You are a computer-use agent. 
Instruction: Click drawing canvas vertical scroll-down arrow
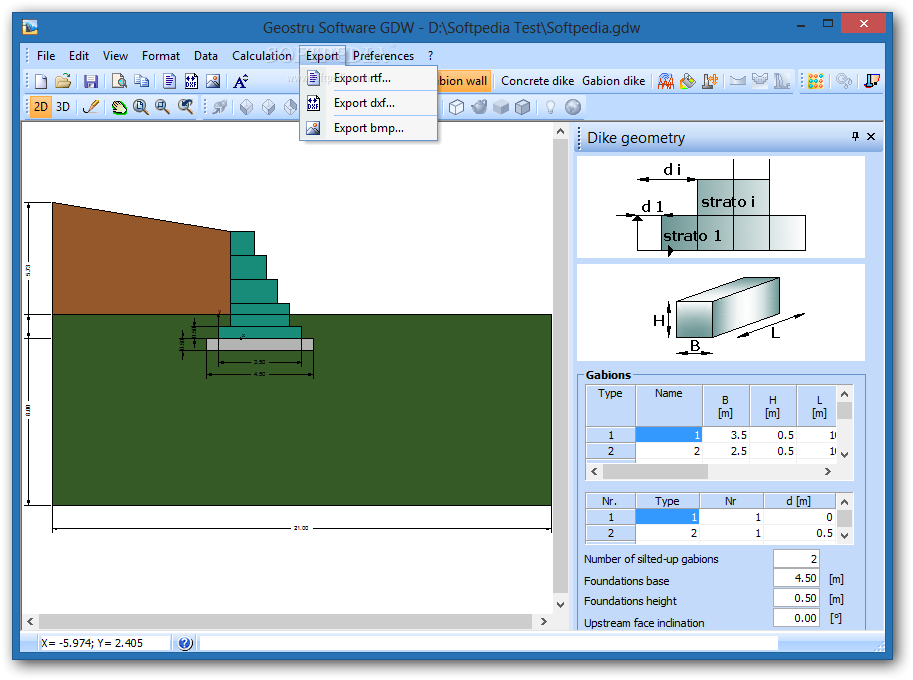click(560, 605)
